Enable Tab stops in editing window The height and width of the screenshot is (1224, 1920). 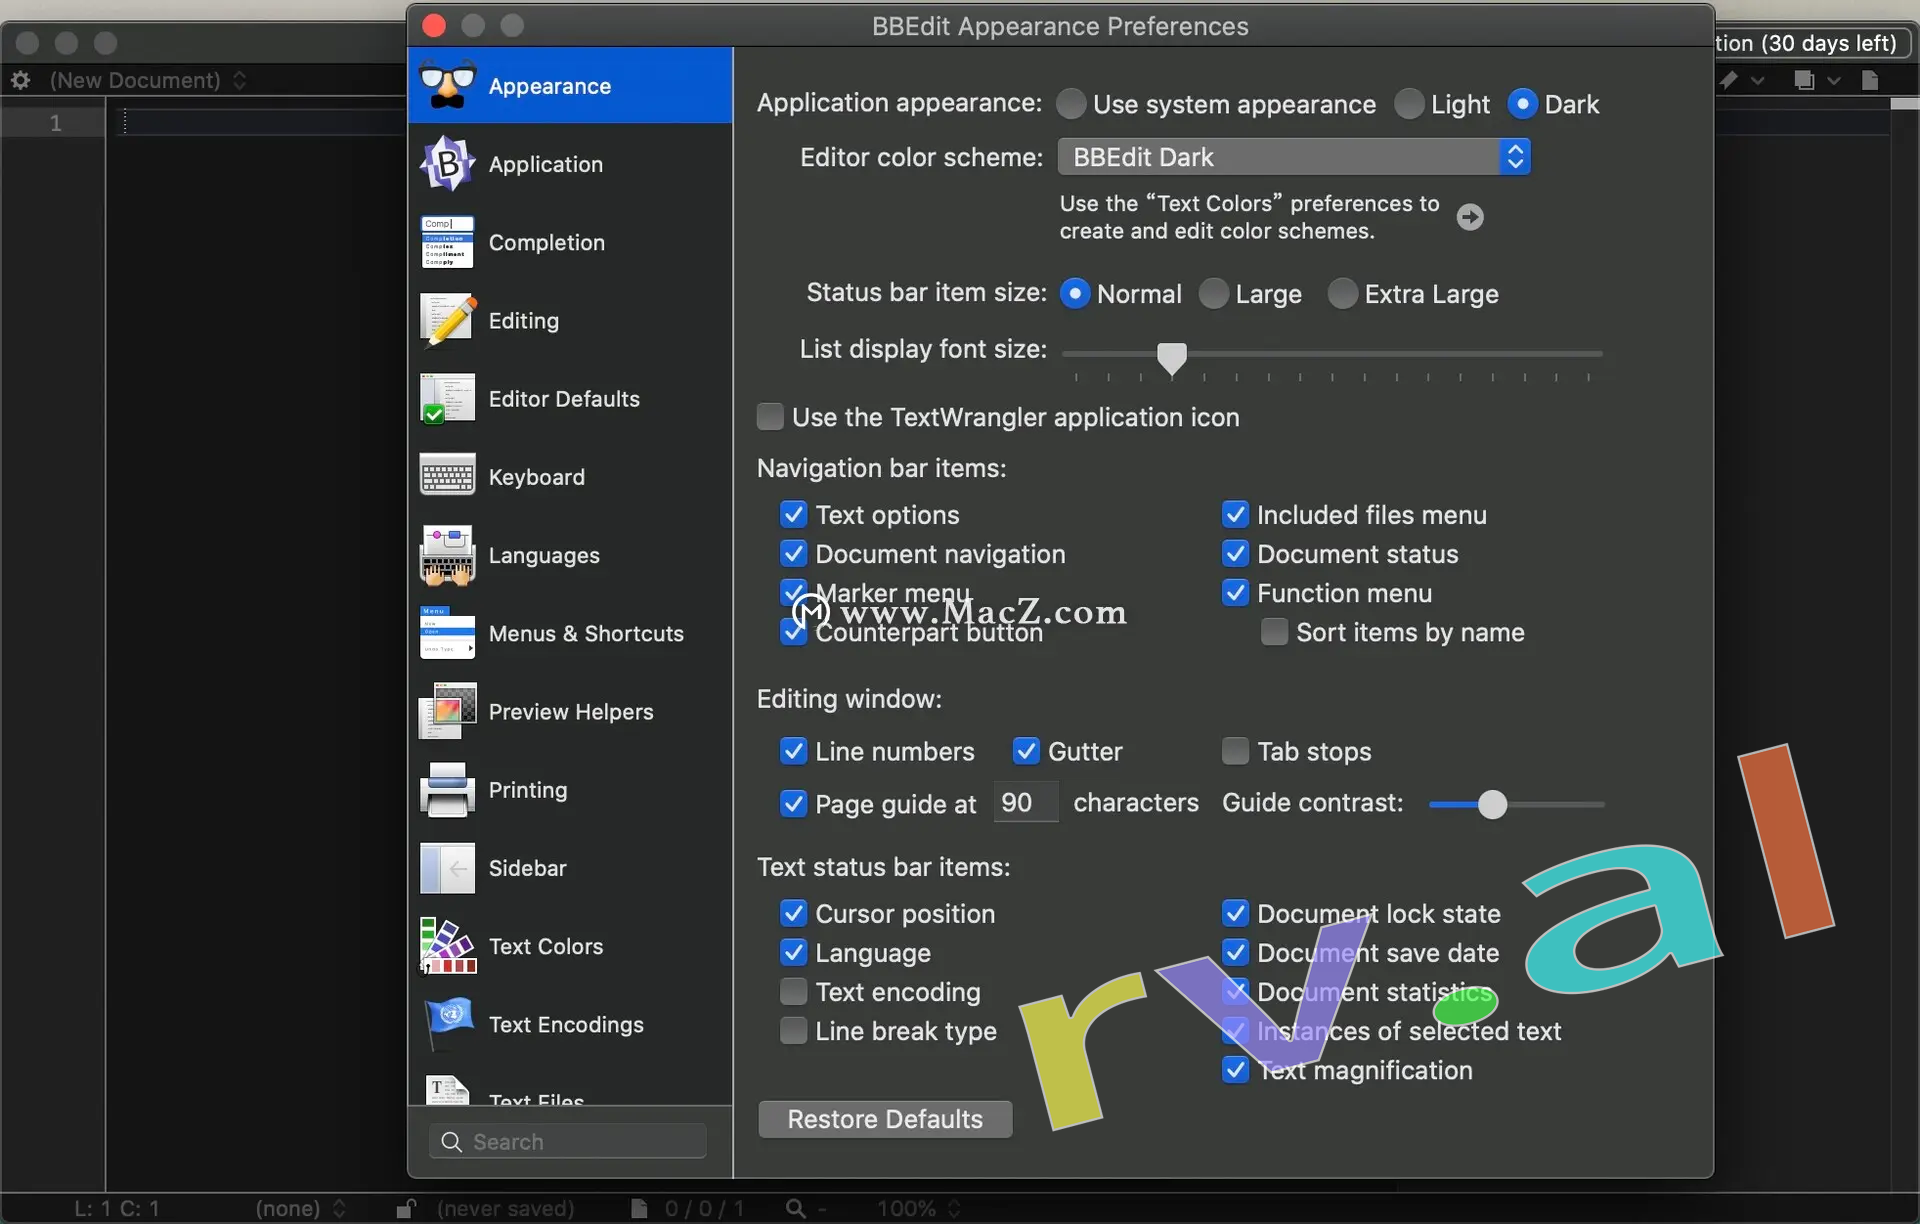1235,751
